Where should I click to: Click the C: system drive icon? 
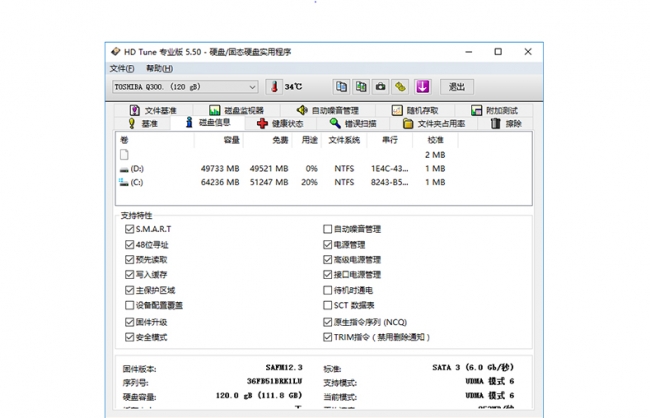tap(124, 182)
